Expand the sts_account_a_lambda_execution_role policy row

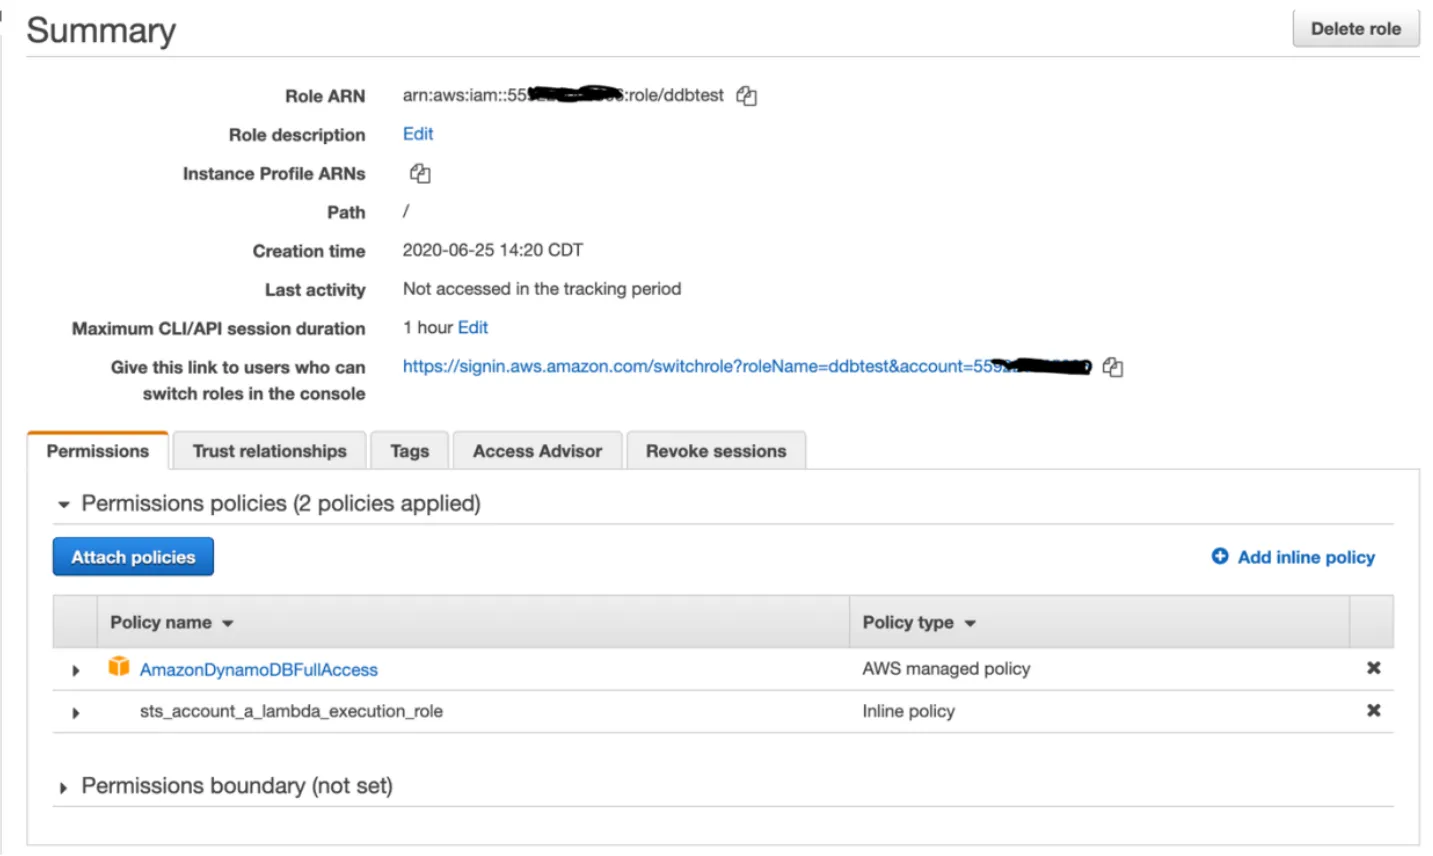(76, 713)
